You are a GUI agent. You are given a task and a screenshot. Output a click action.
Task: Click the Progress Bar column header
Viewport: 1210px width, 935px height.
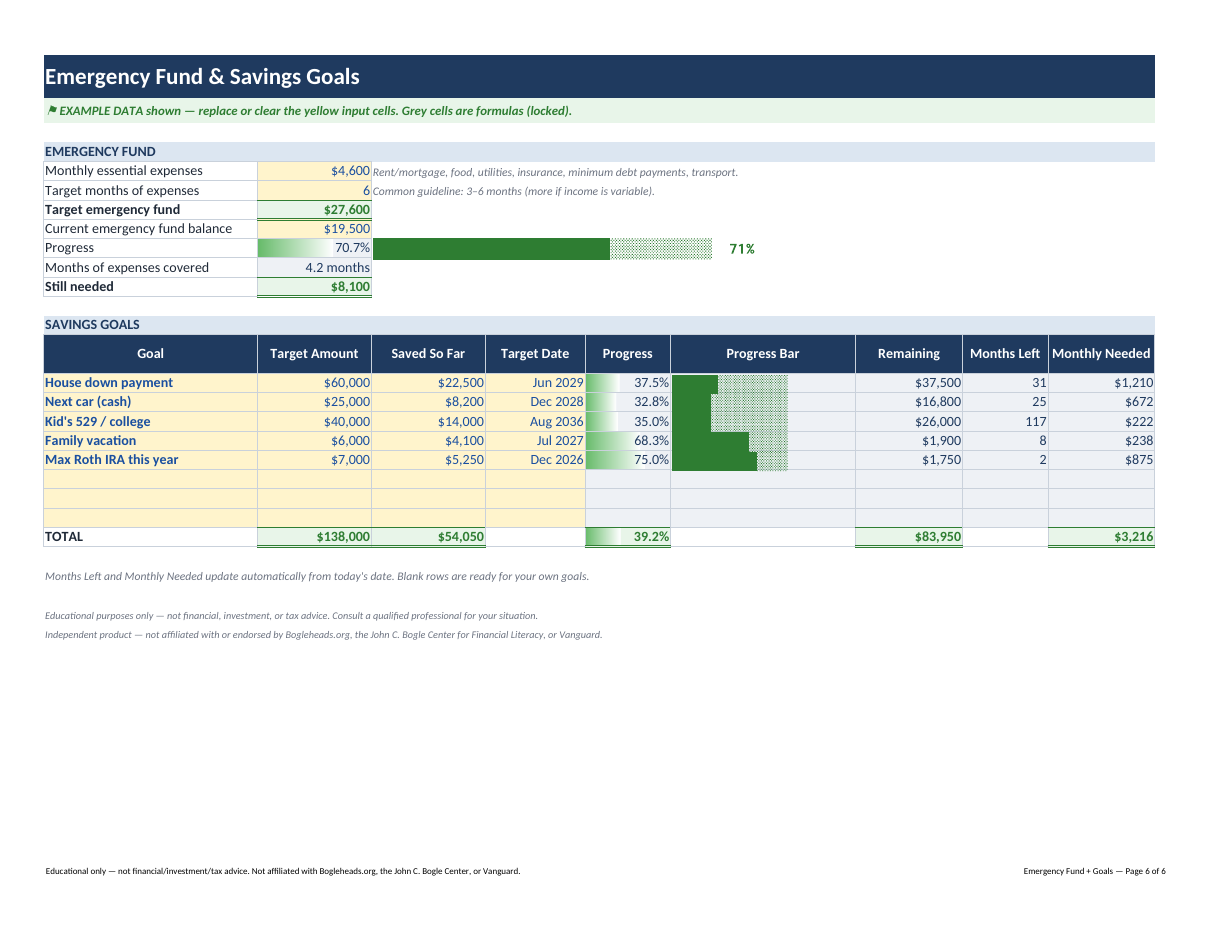point(763,353)
